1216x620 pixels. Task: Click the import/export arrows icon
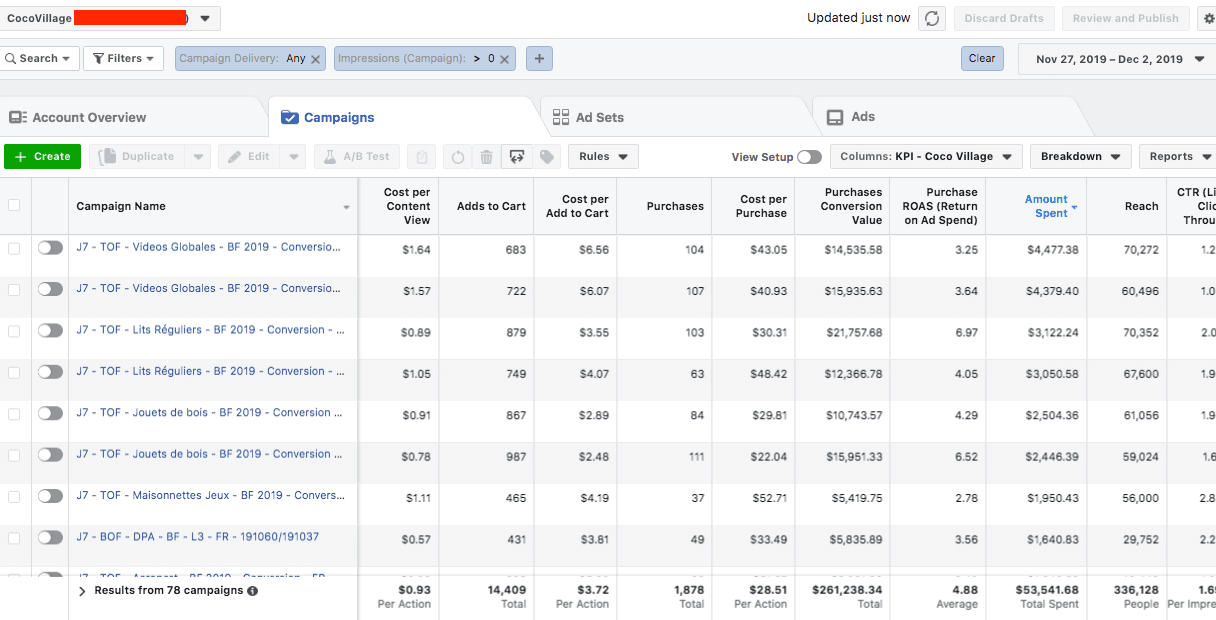pos(517,157)
